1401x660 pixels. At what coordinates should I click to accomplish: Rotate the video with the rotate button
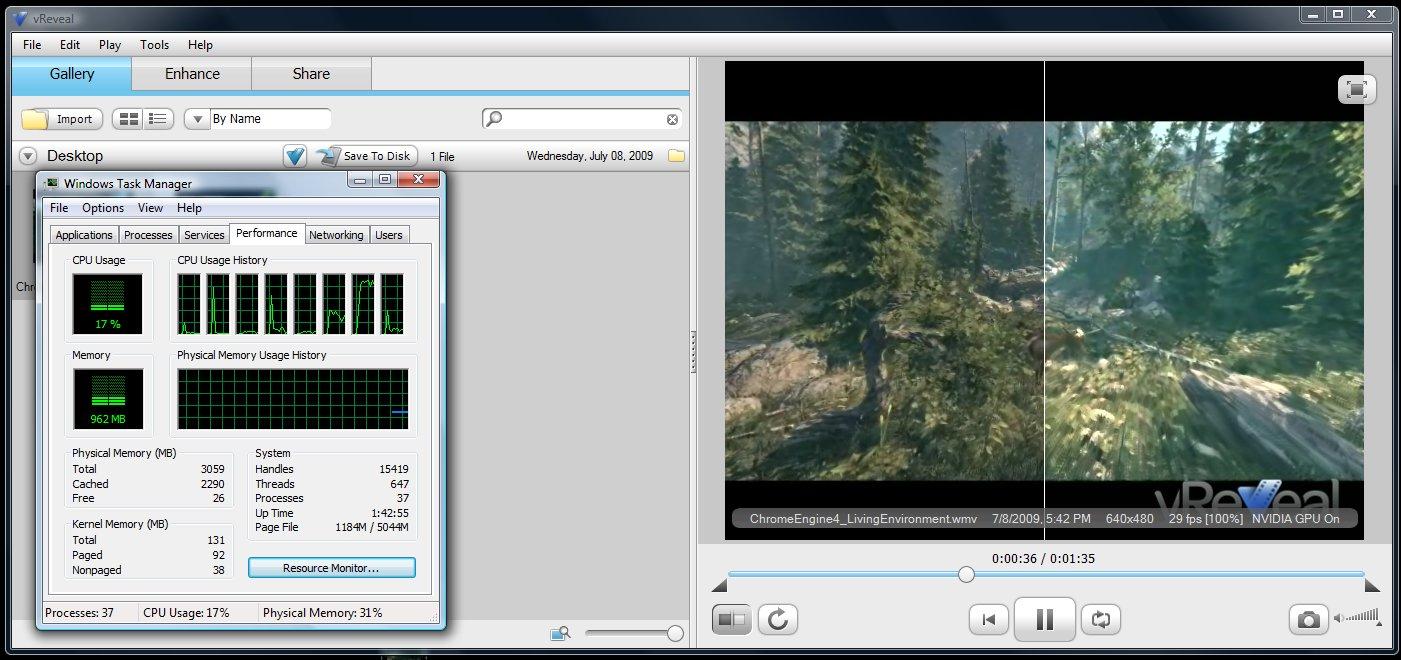[x=777, y=620]
